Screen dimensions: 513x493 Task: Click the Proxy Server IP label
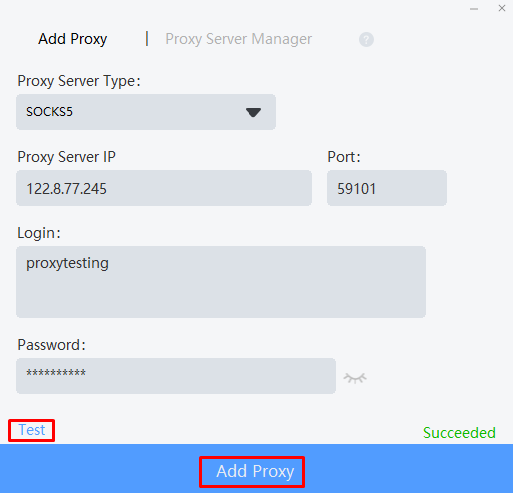(x=66, y=157)
